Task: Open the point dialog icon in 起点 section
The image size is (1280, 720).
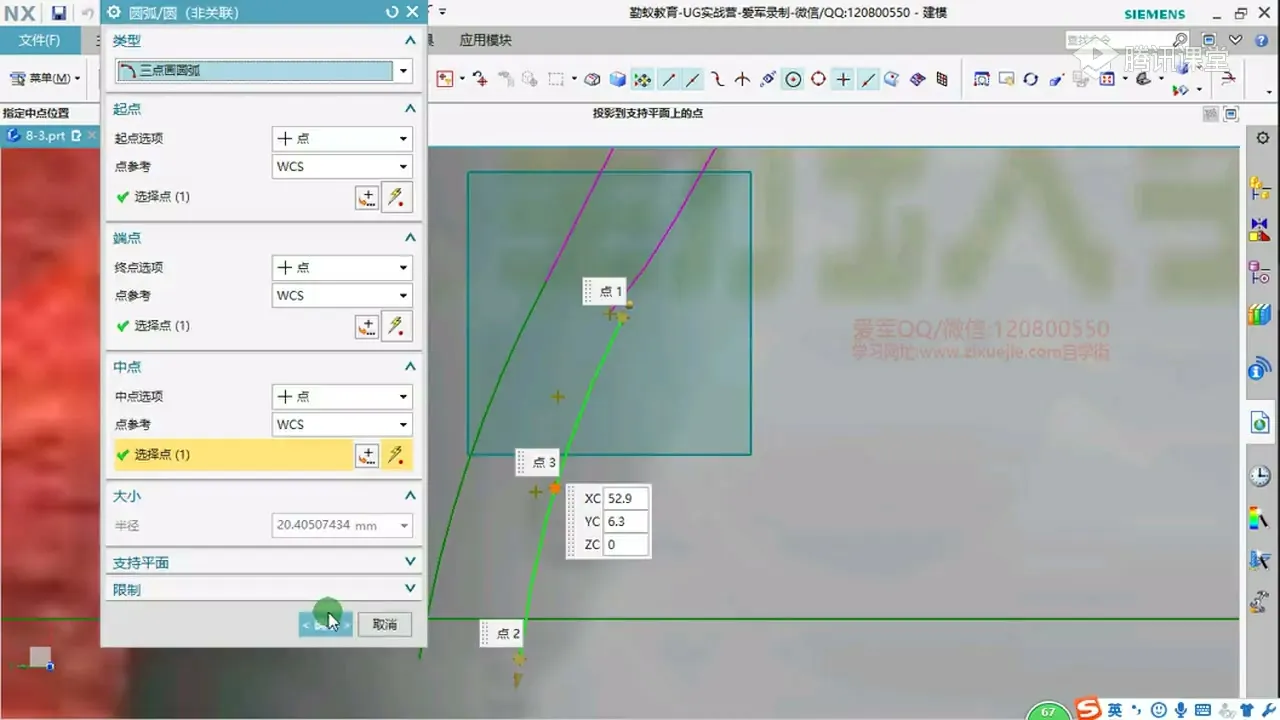Action: [x=367, y=197]
